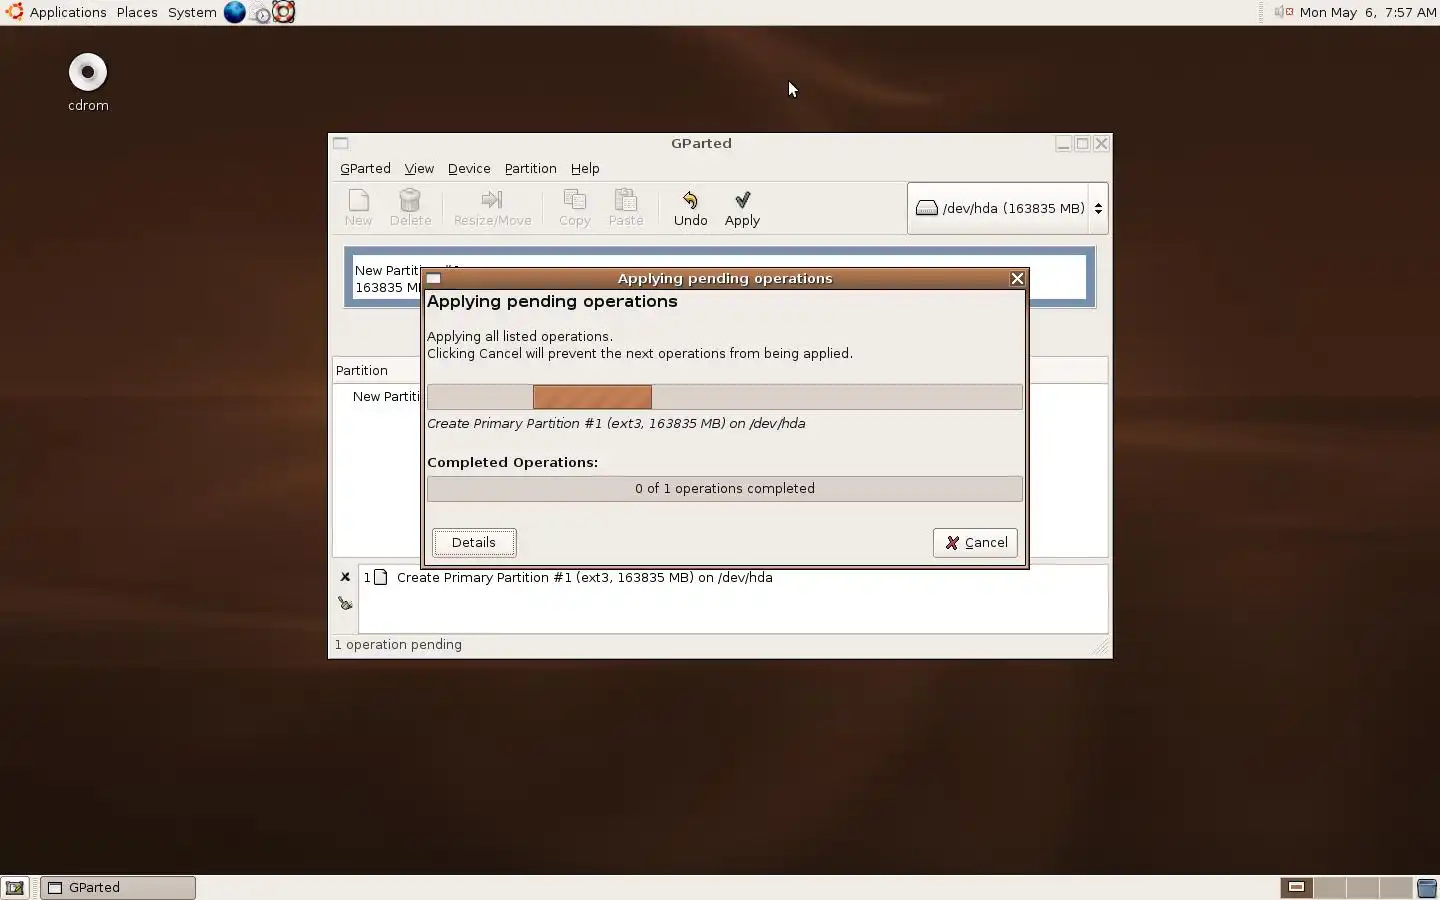The image size is (1440, 900).
Task: Open the GParted menu
Action: (x=365, y=168)
